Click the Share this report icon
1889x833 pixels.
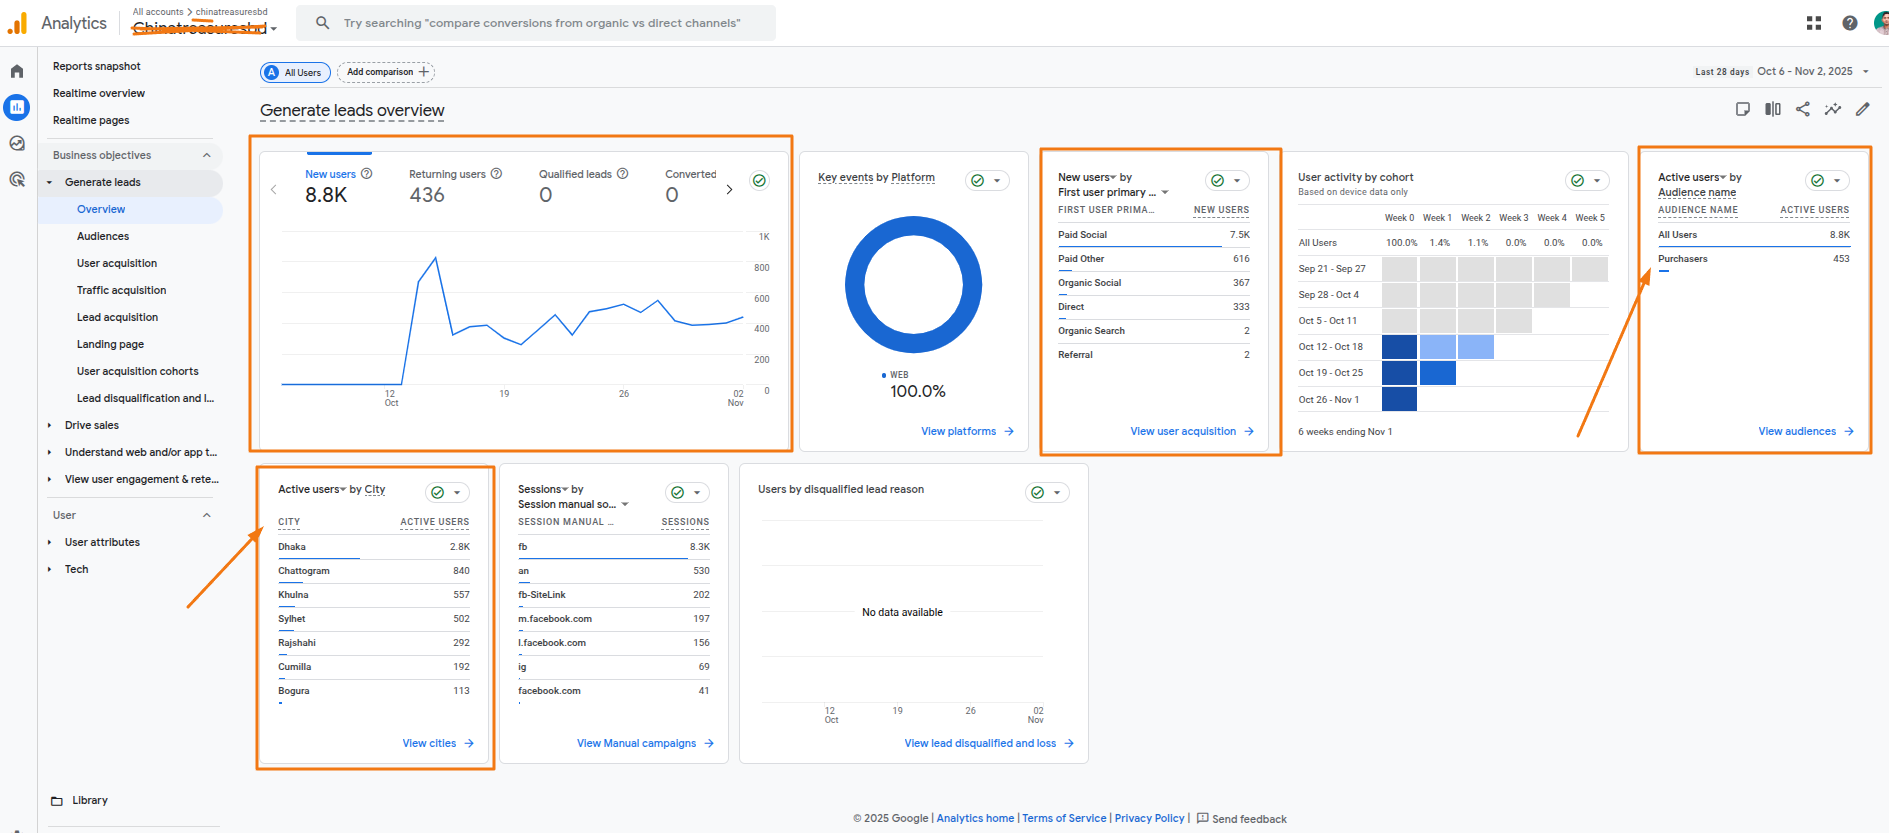point(1802,109)
